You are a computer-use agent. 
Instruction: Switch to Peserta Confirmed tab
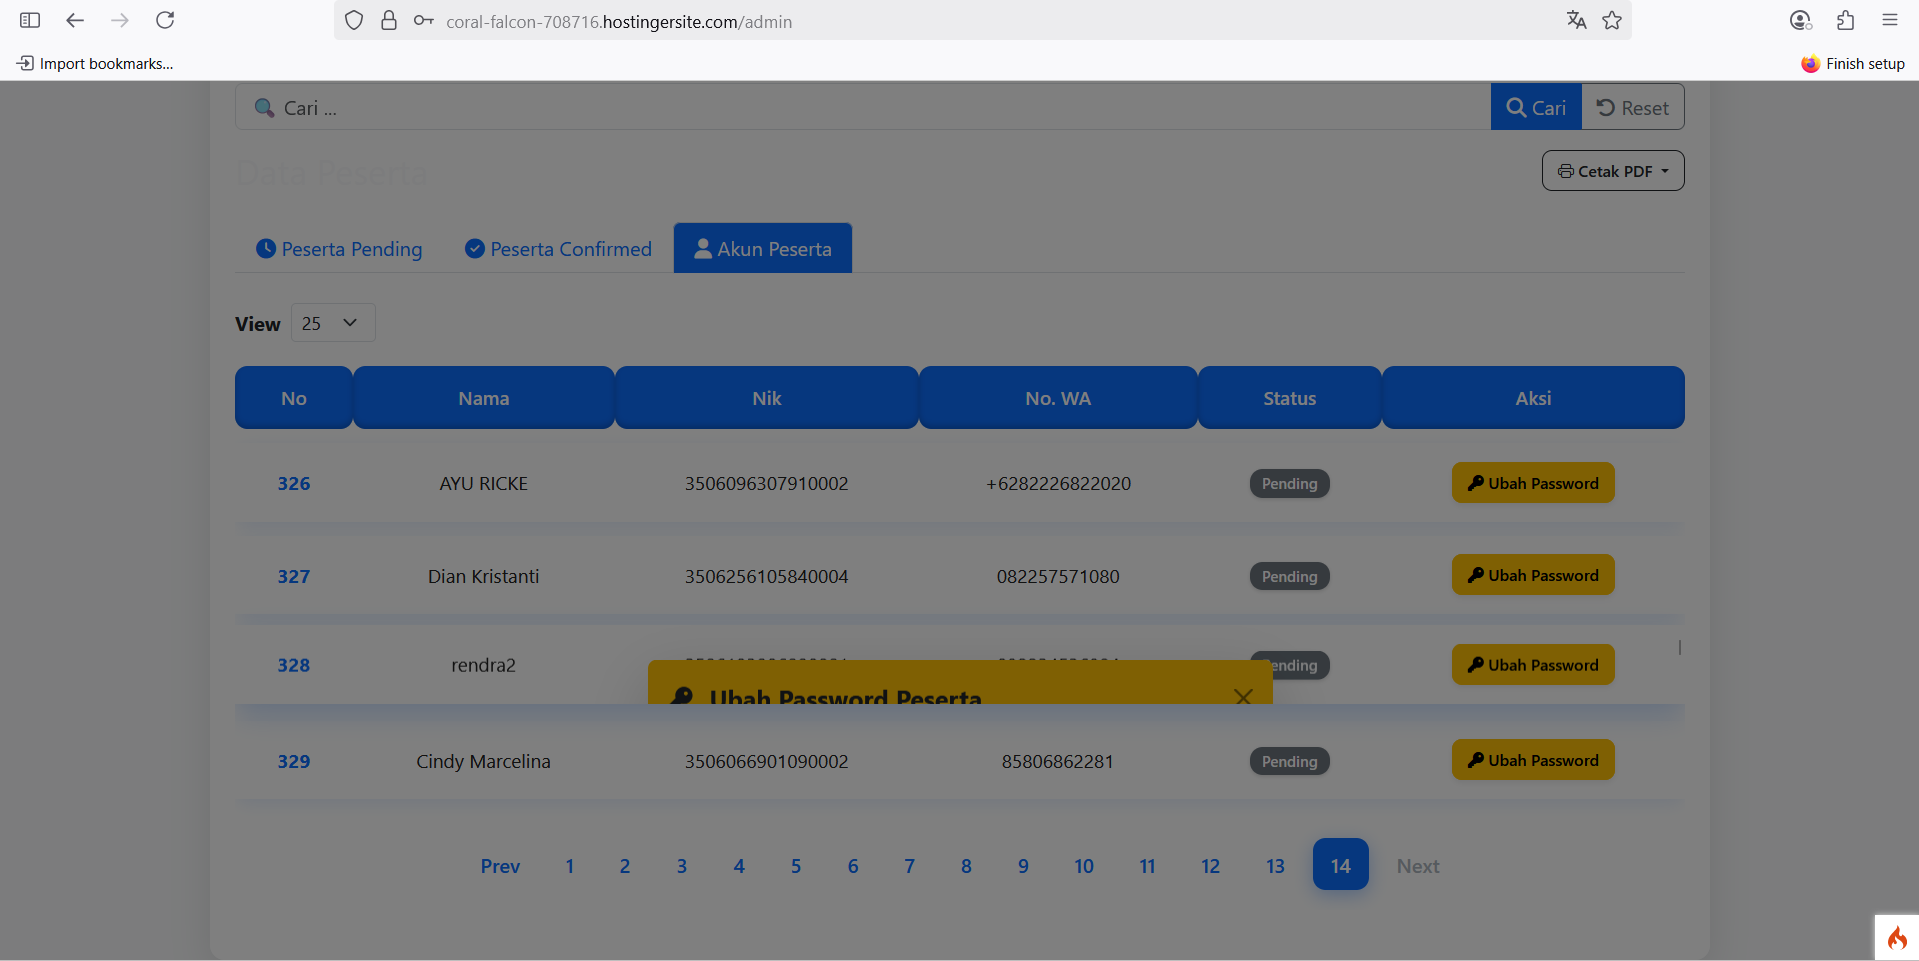[x=558, y=249]
